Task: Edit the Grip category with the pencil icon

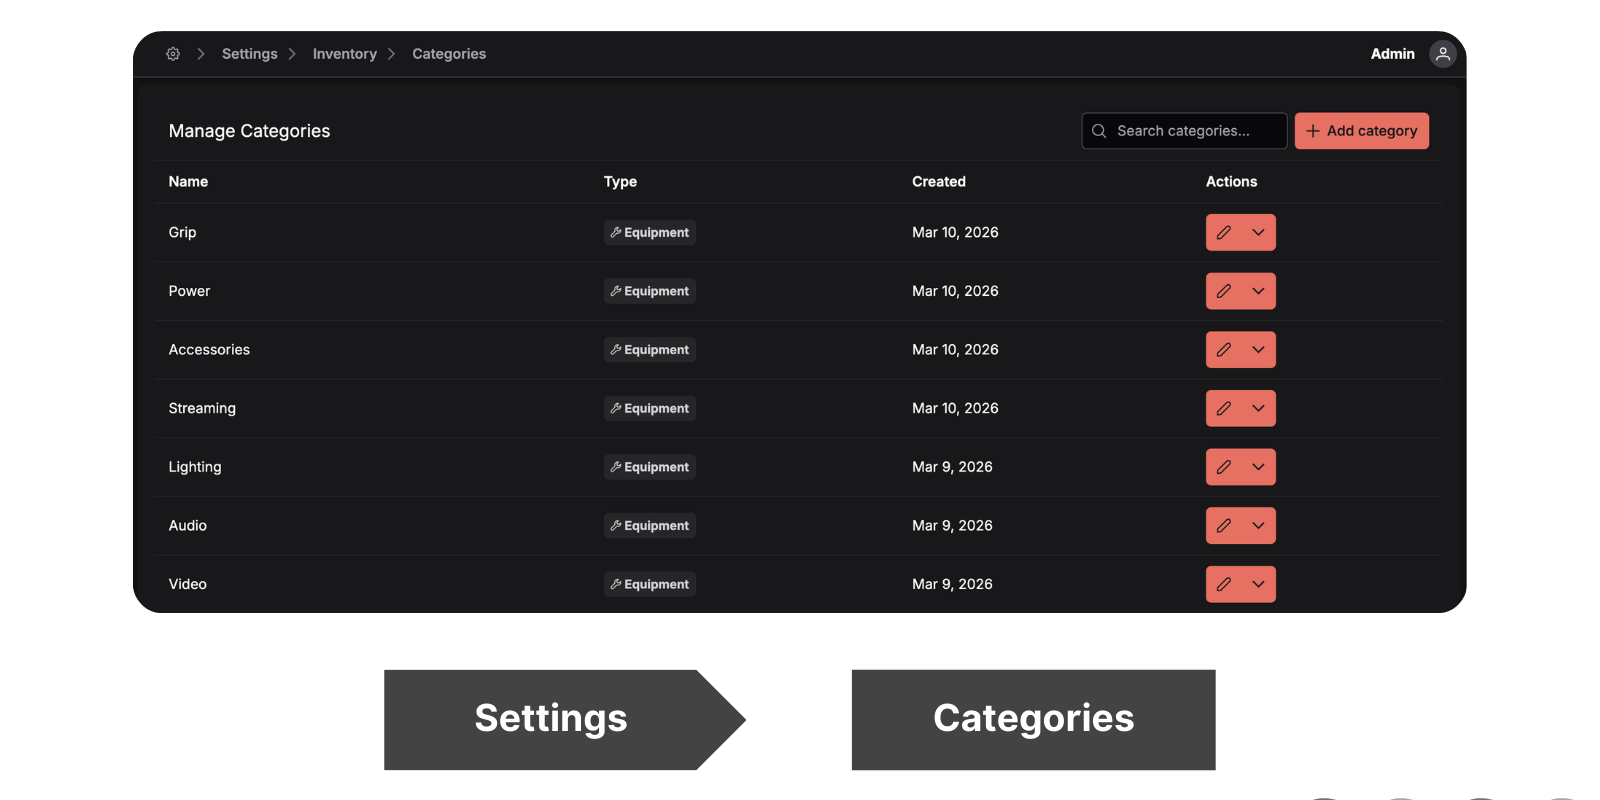Action: [x=1225, y=232]
